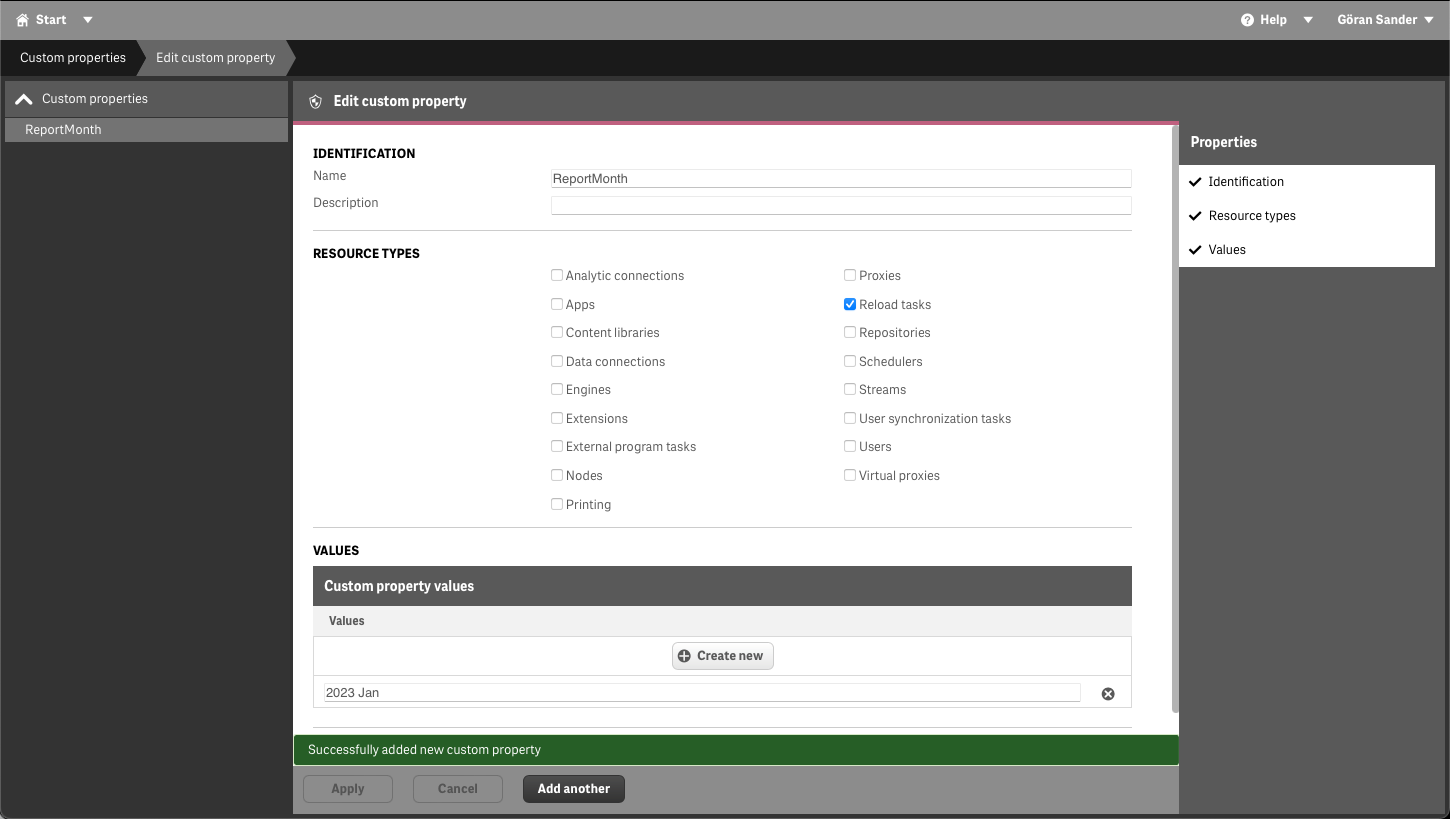Screen dimensions: 1450x819
Task: Tick the Schedulers checkbox
Action: click(x=850, y=361)
